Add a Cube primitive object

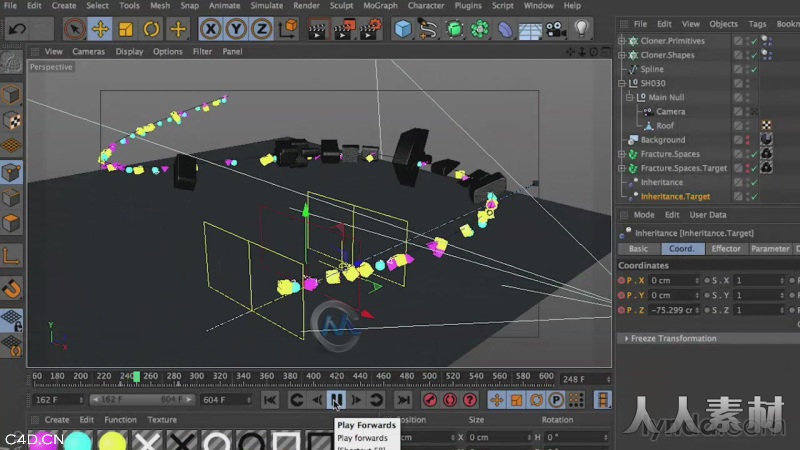coord(403,29)
